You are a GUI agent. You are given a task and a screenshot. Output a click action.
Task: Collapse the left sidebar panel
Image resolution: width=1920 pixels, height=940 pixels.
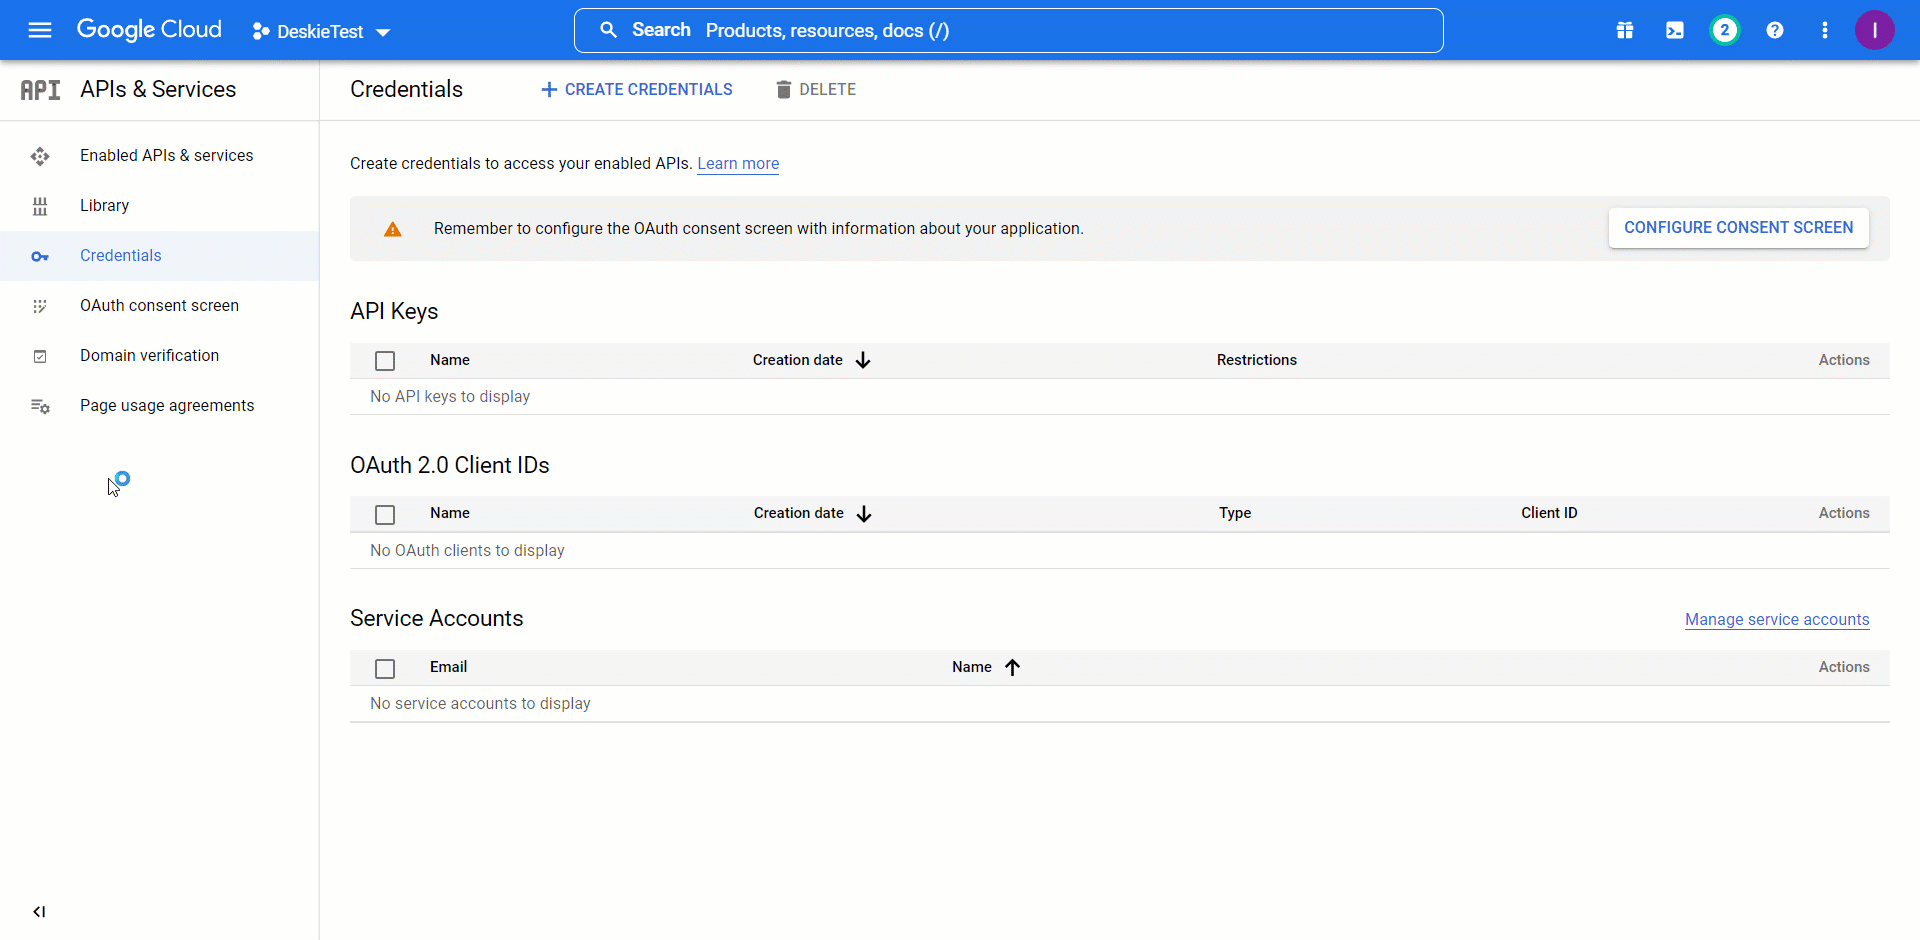[39, 911]
